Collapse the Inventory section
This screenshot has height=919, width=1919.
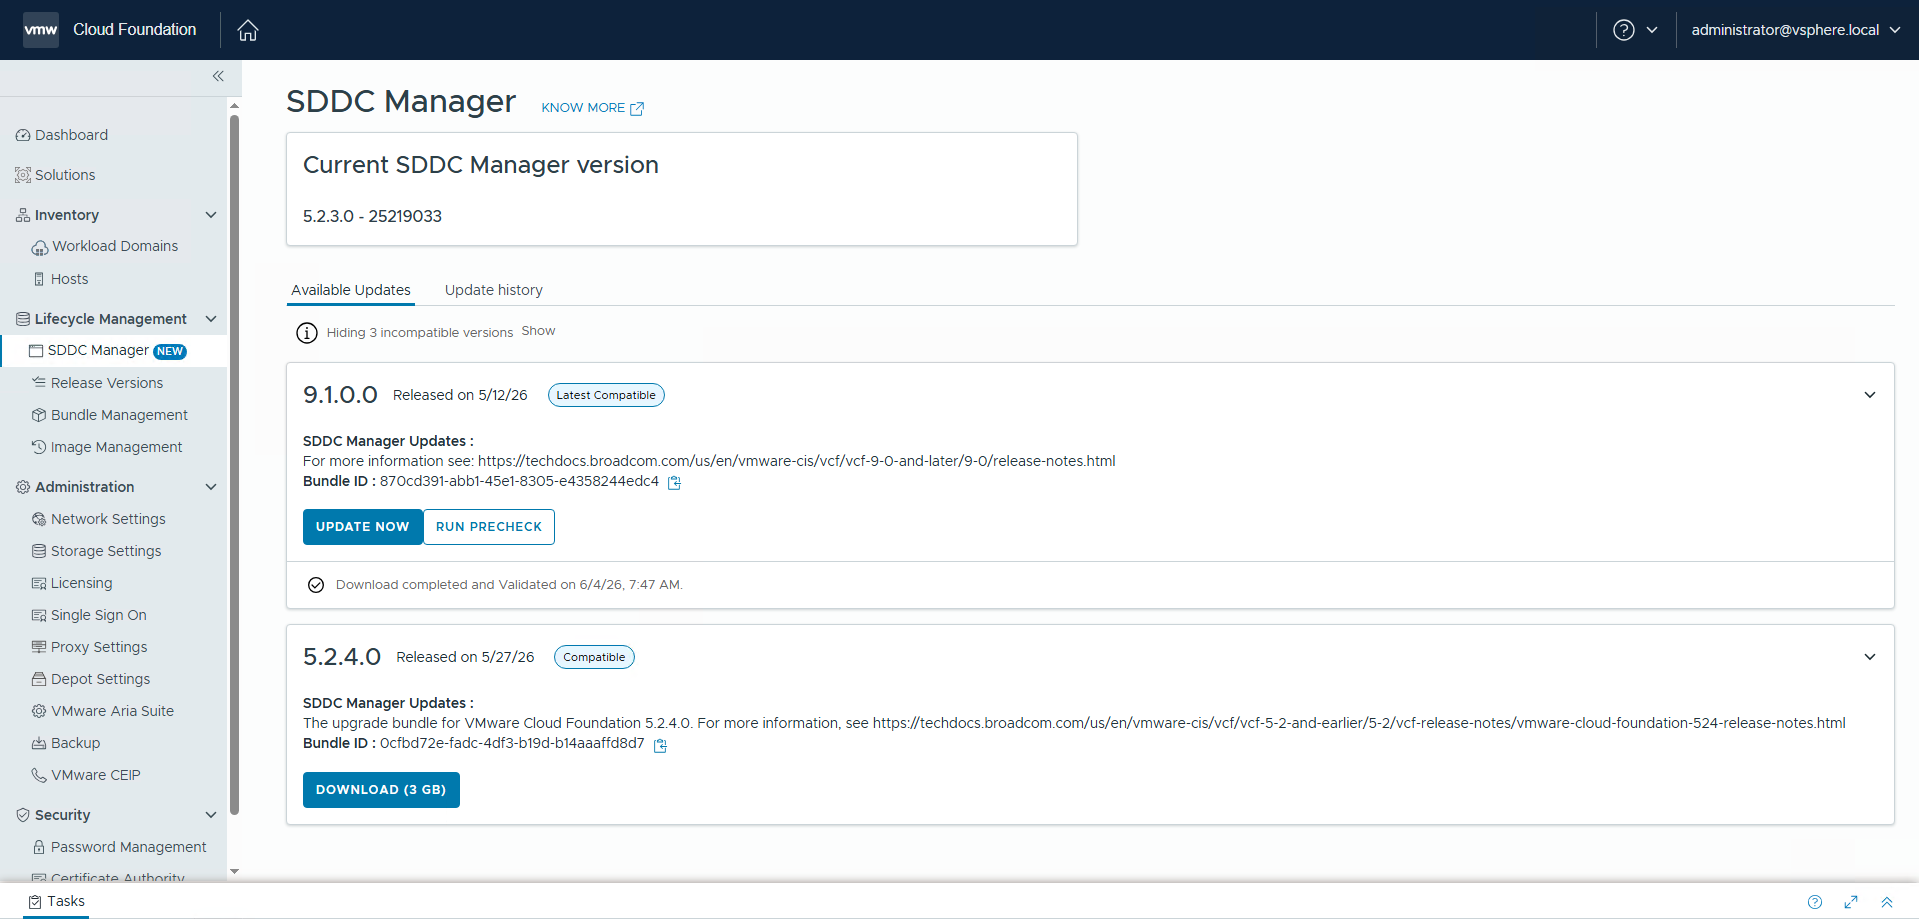(211, 215)
